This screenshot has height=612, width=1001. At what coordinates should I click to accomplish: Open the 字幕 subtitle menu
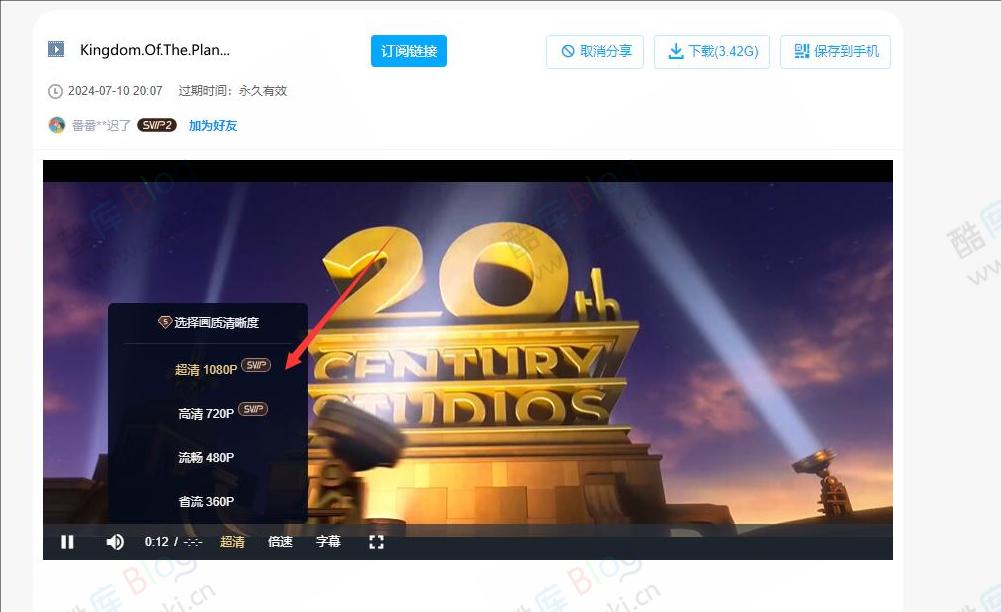point(328,542)
